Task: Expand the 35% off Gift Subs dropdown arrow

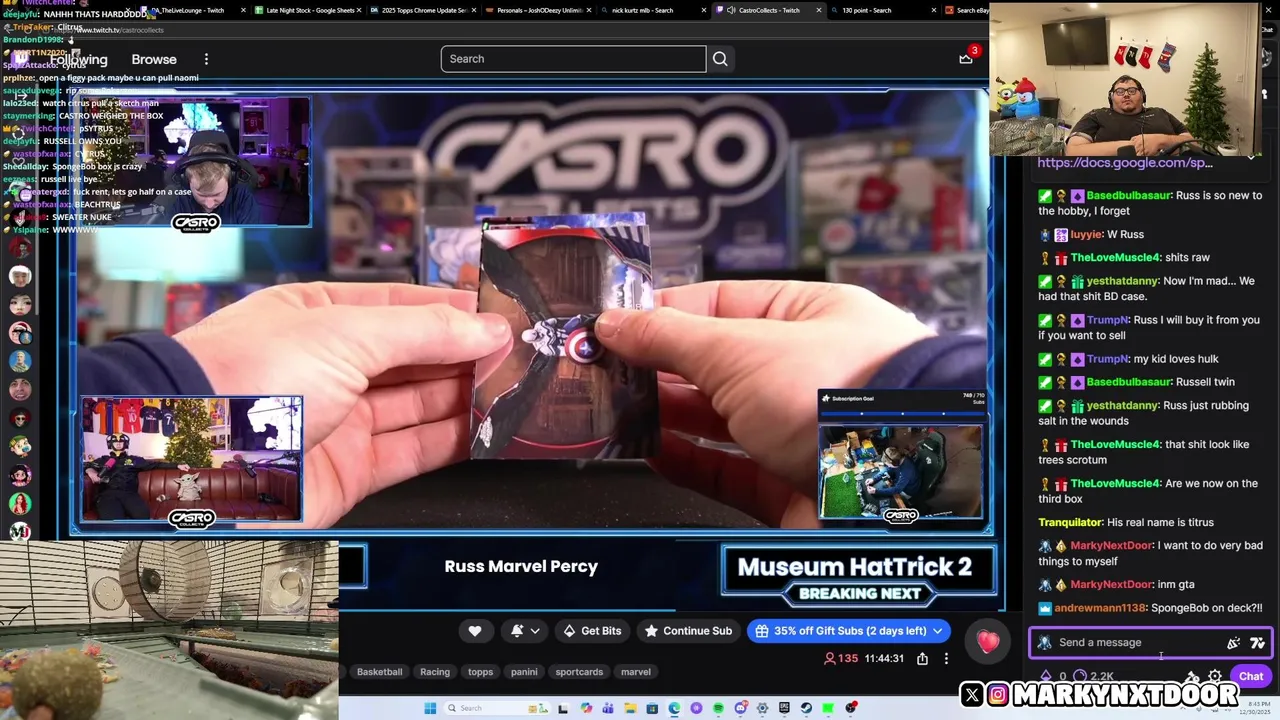Action: click(938, 631)
